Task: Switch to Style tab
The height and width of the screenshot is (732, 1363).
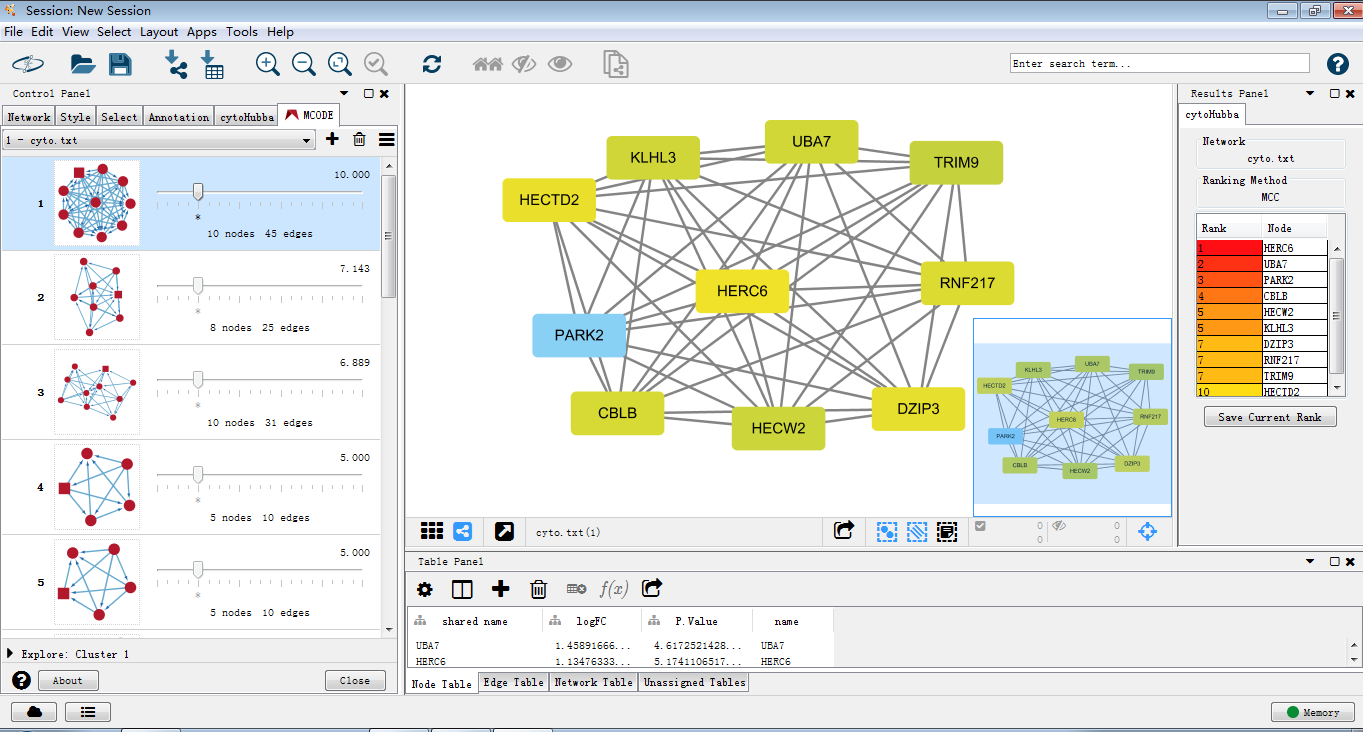Action: [x=76, y=117]
